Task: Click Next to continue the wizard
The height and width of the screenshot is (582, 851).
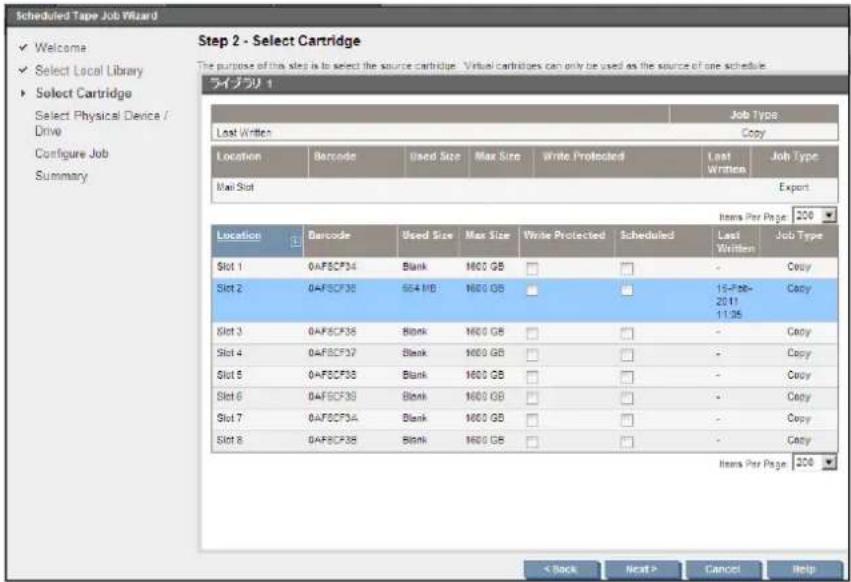Action: point(642,570)
